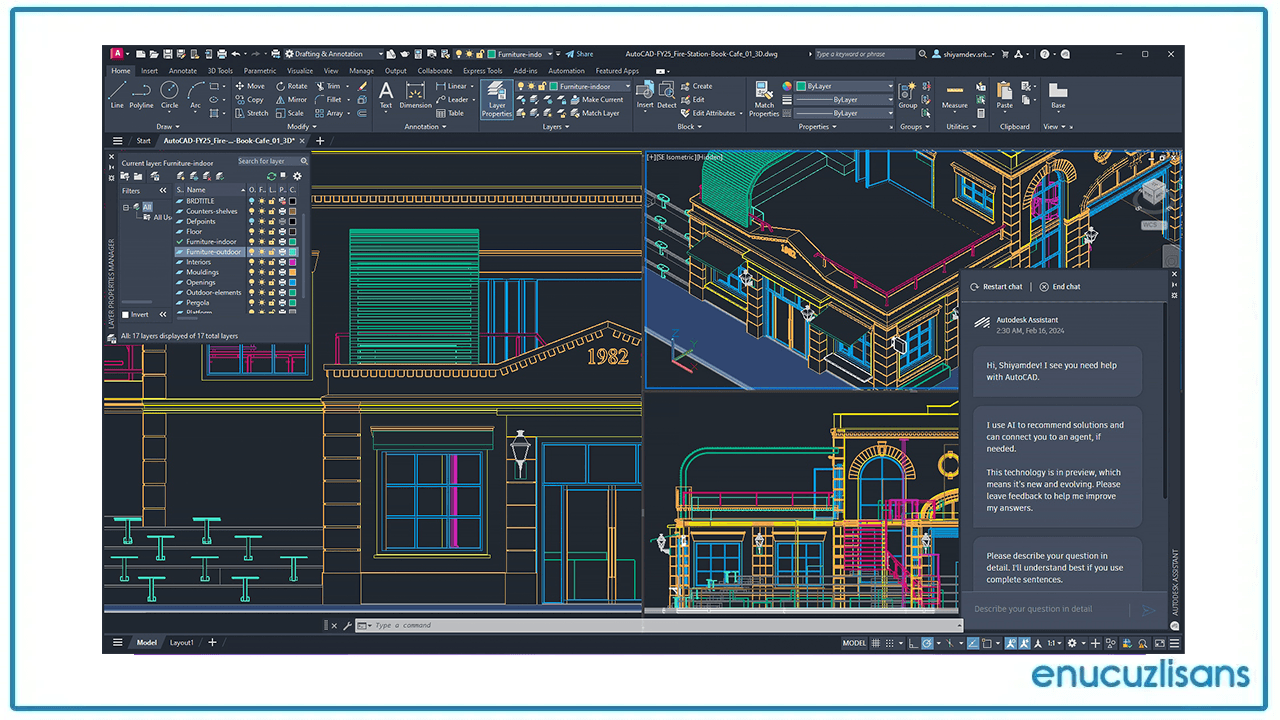Screen dimensions: 1280x720
Task: Freeze the Outdoor-elements layer
Action: tap(262, 292)
